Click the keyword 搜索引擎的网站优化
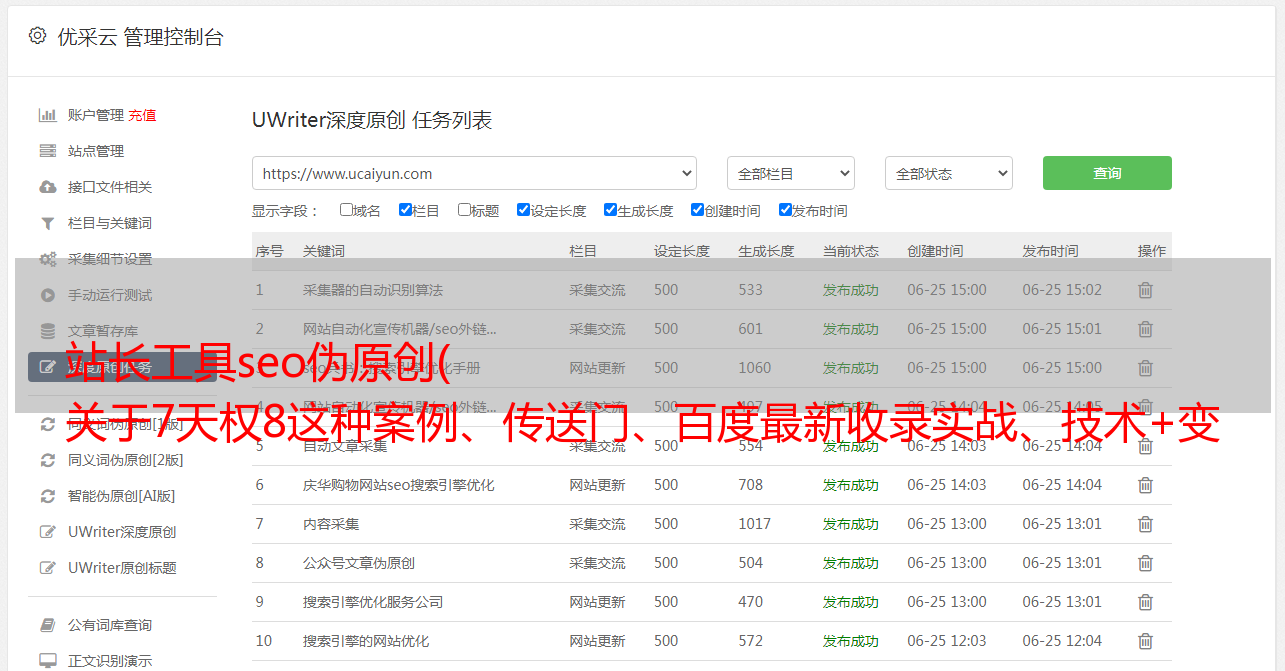Screen dimensions: 1285x671 coord(366,641)
